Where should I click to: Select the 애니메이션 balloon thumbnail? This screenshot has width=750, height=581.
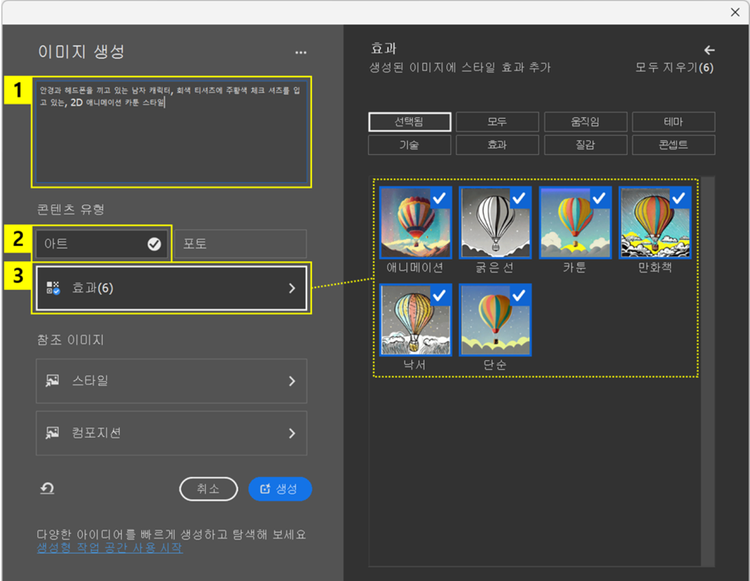click(x=415, y=223)
